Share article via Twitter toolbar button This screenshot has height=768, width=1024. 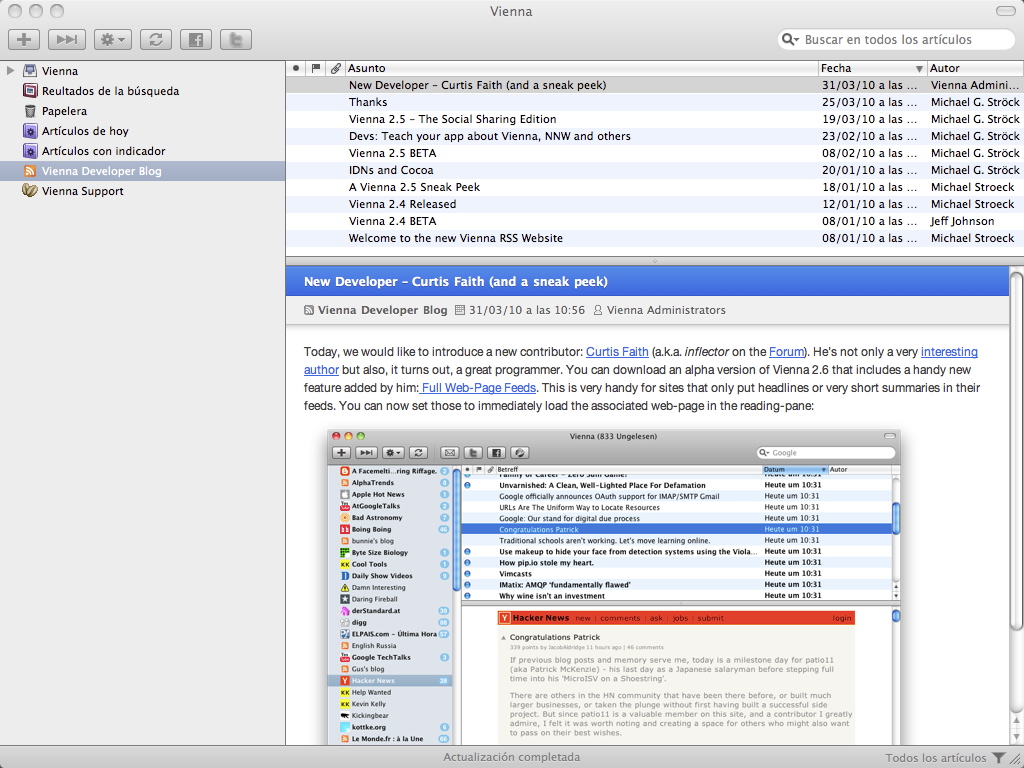(236, 40)
